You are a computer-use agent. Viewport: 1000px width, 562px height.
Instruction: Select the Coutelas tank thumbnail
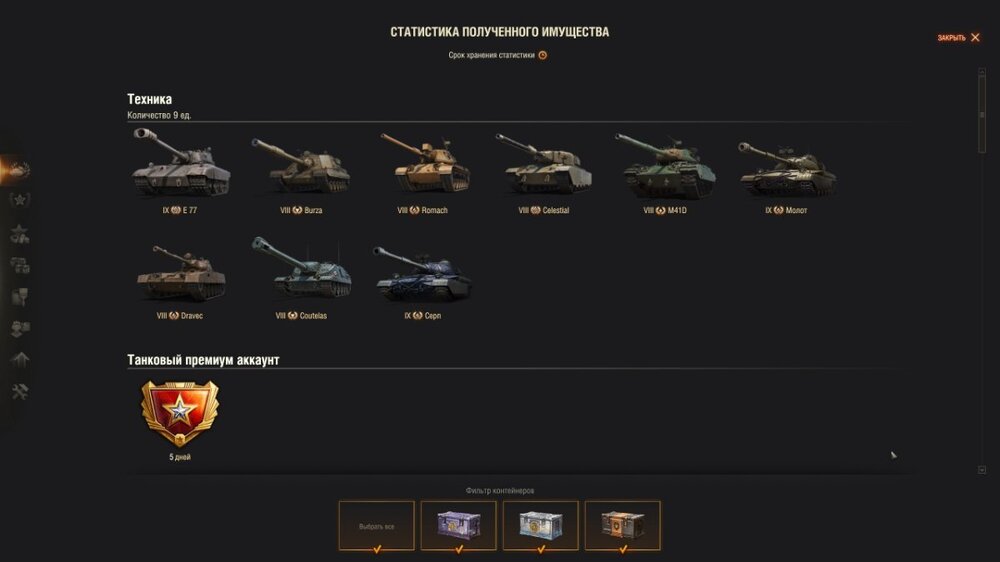(x=301, y=268)
